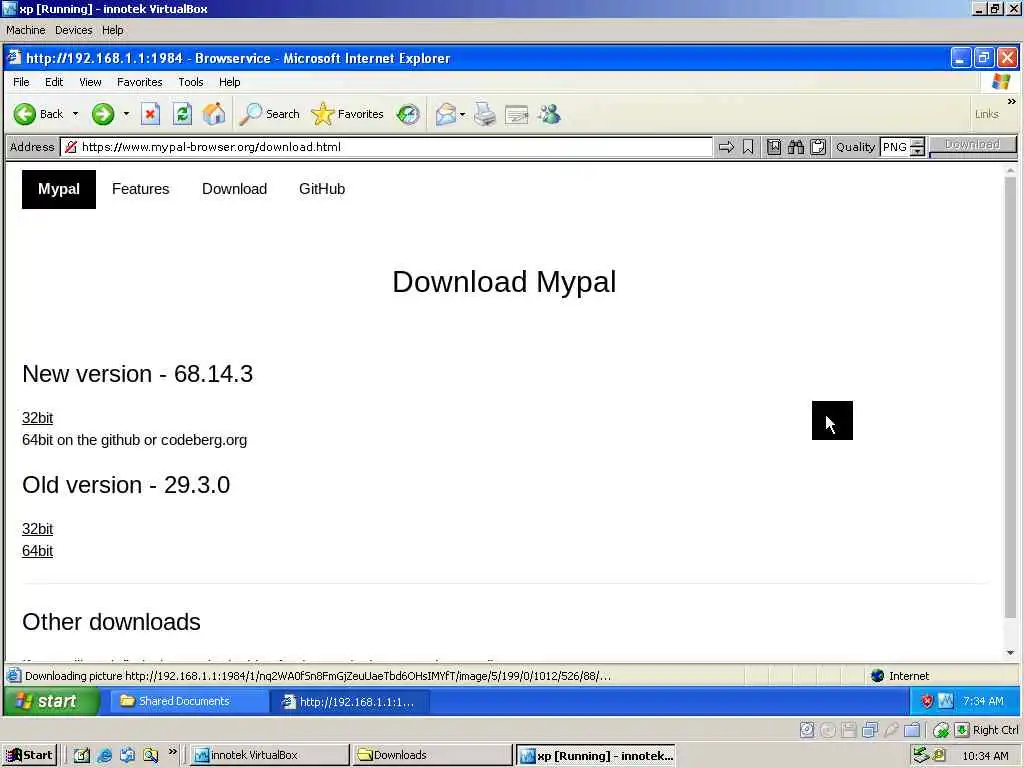This screenshot has height=768, width=1024.
Task: Click the green Forward arrow icon
Action: click(103, 114)
